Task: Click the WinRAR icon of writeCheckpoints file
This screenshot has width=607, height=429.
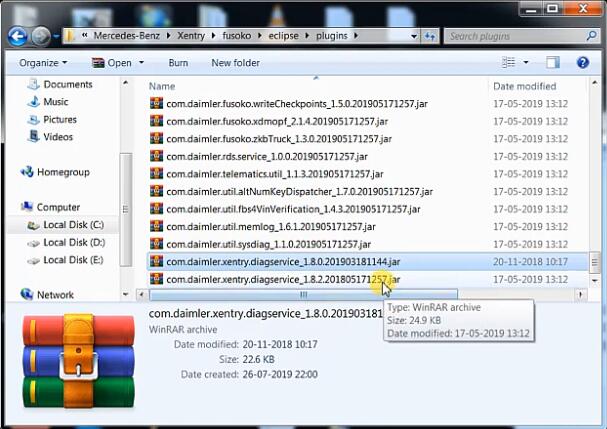Action: click(156, 103)
